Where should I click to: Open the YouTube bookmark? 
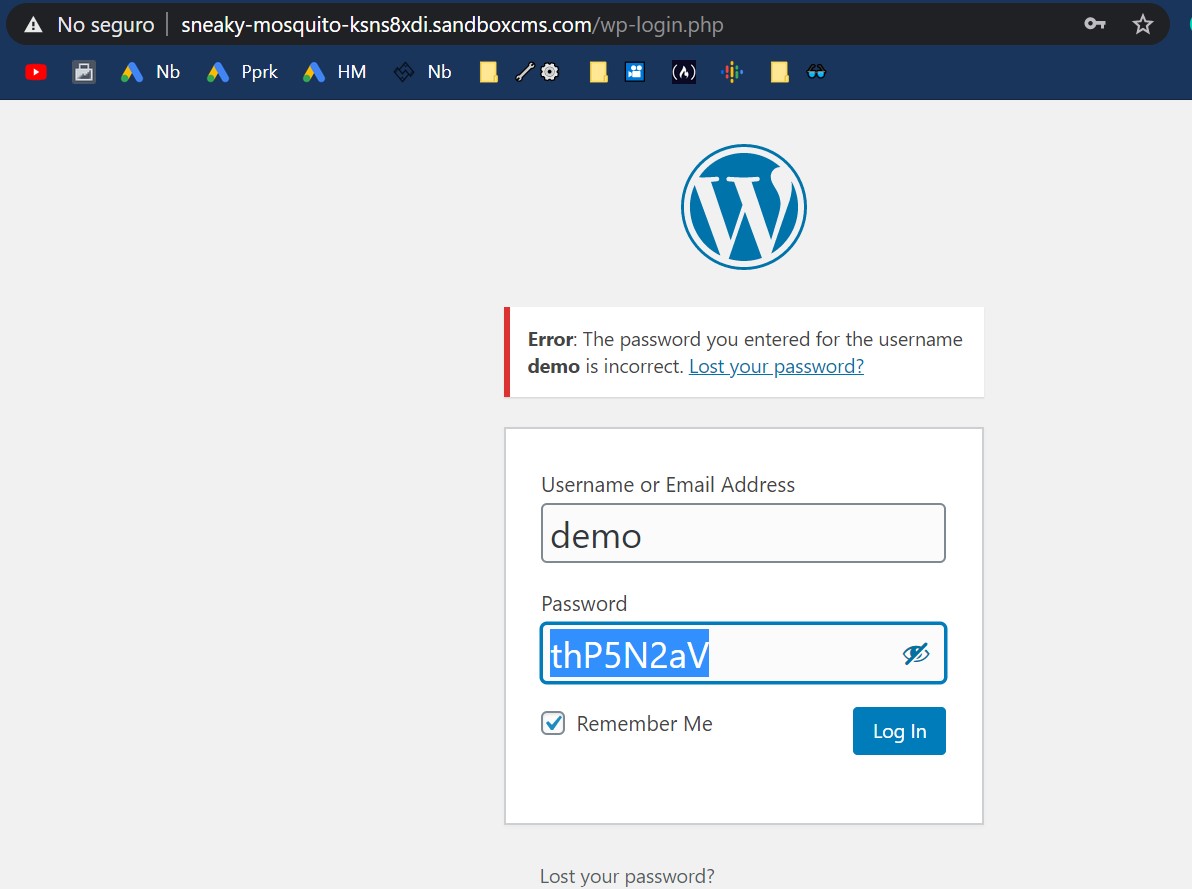(36, 72)
